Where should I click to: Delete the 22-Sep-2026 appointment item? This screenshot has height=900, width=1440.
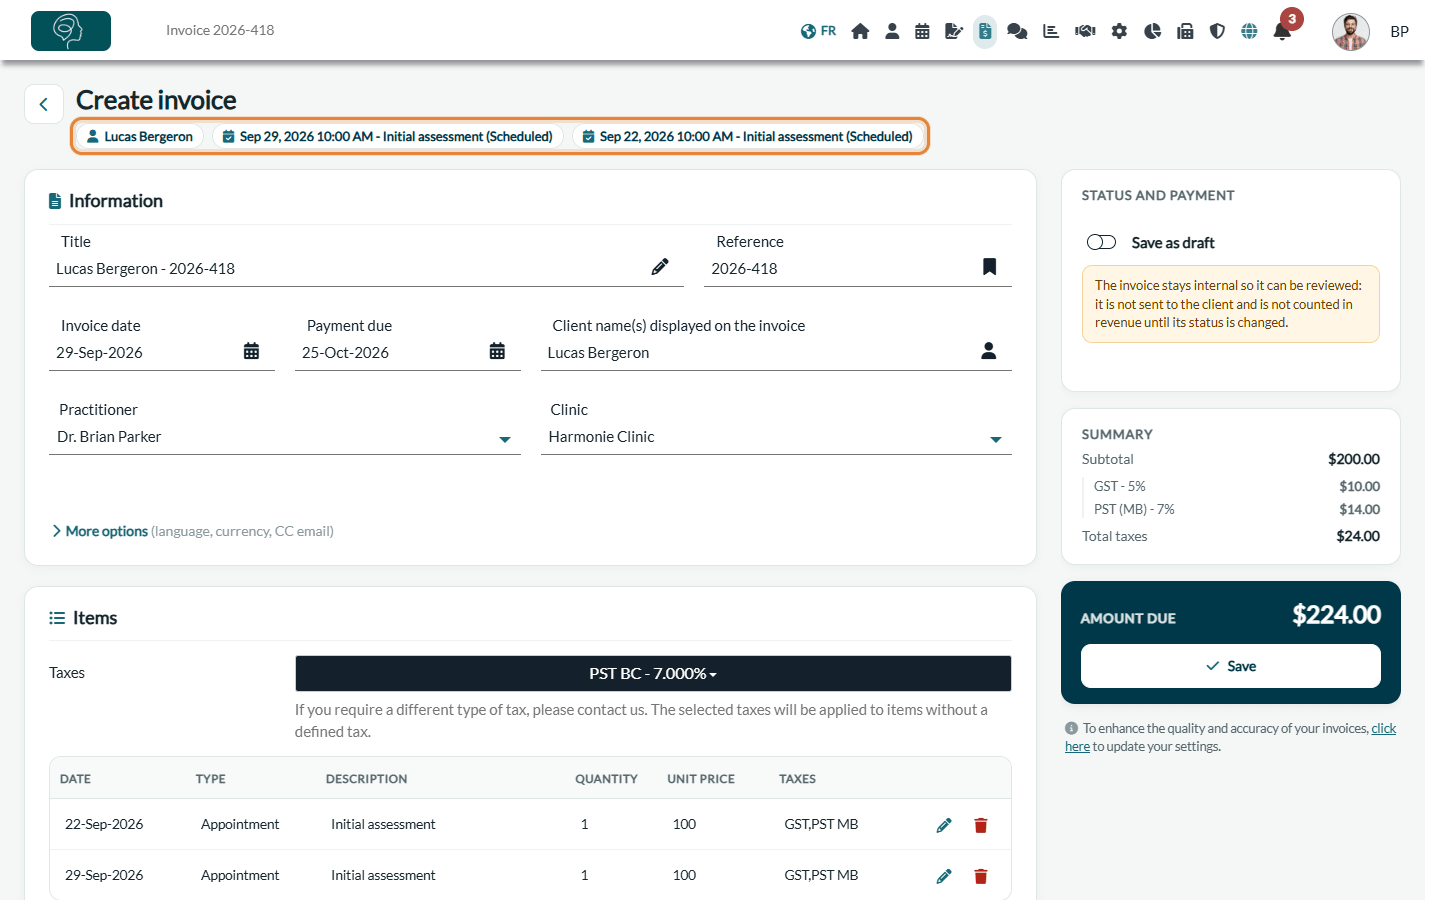tap(981, 825)
